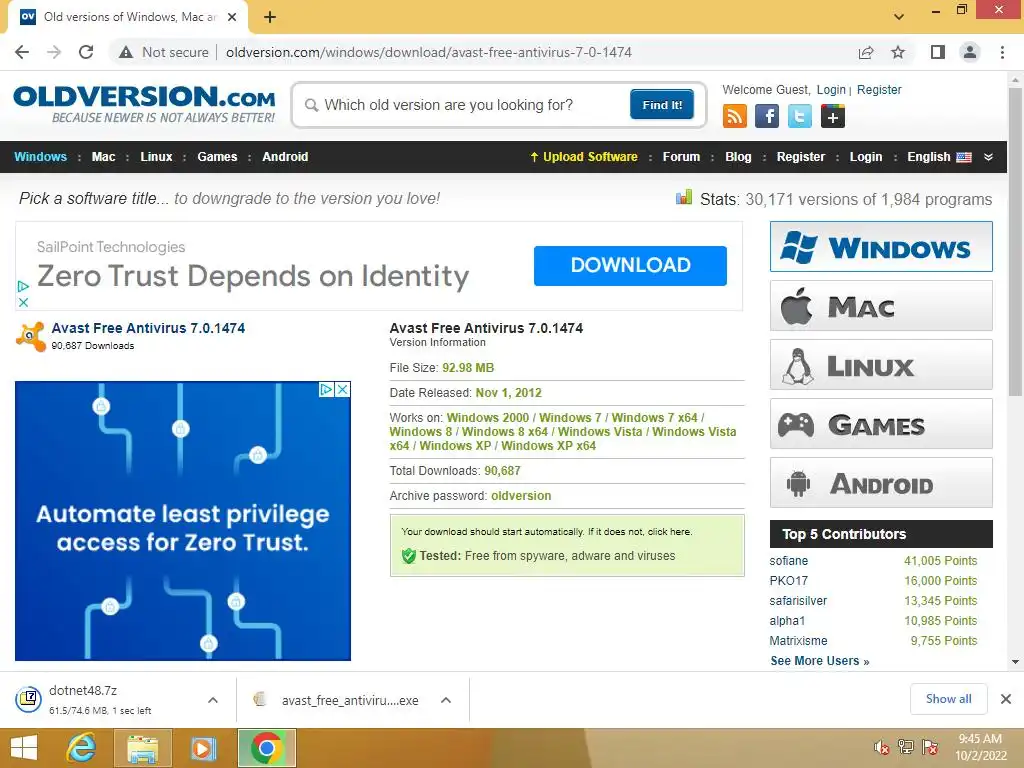Click Show all downloads button

(x=948, y=699)
